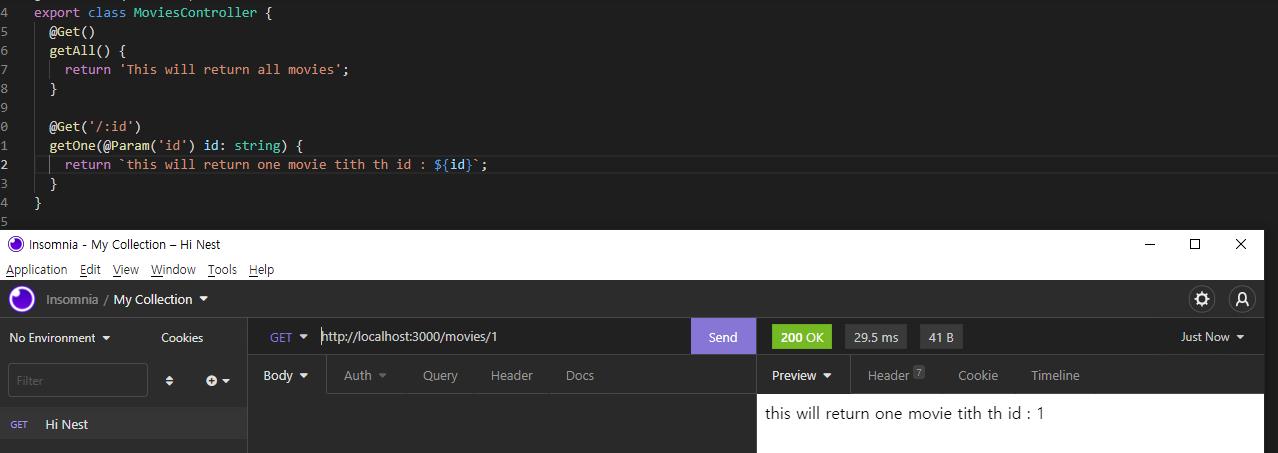Screen dimensions: 1278x453
Task: Open the Cookies manager
Action: [x=182, y=338]
